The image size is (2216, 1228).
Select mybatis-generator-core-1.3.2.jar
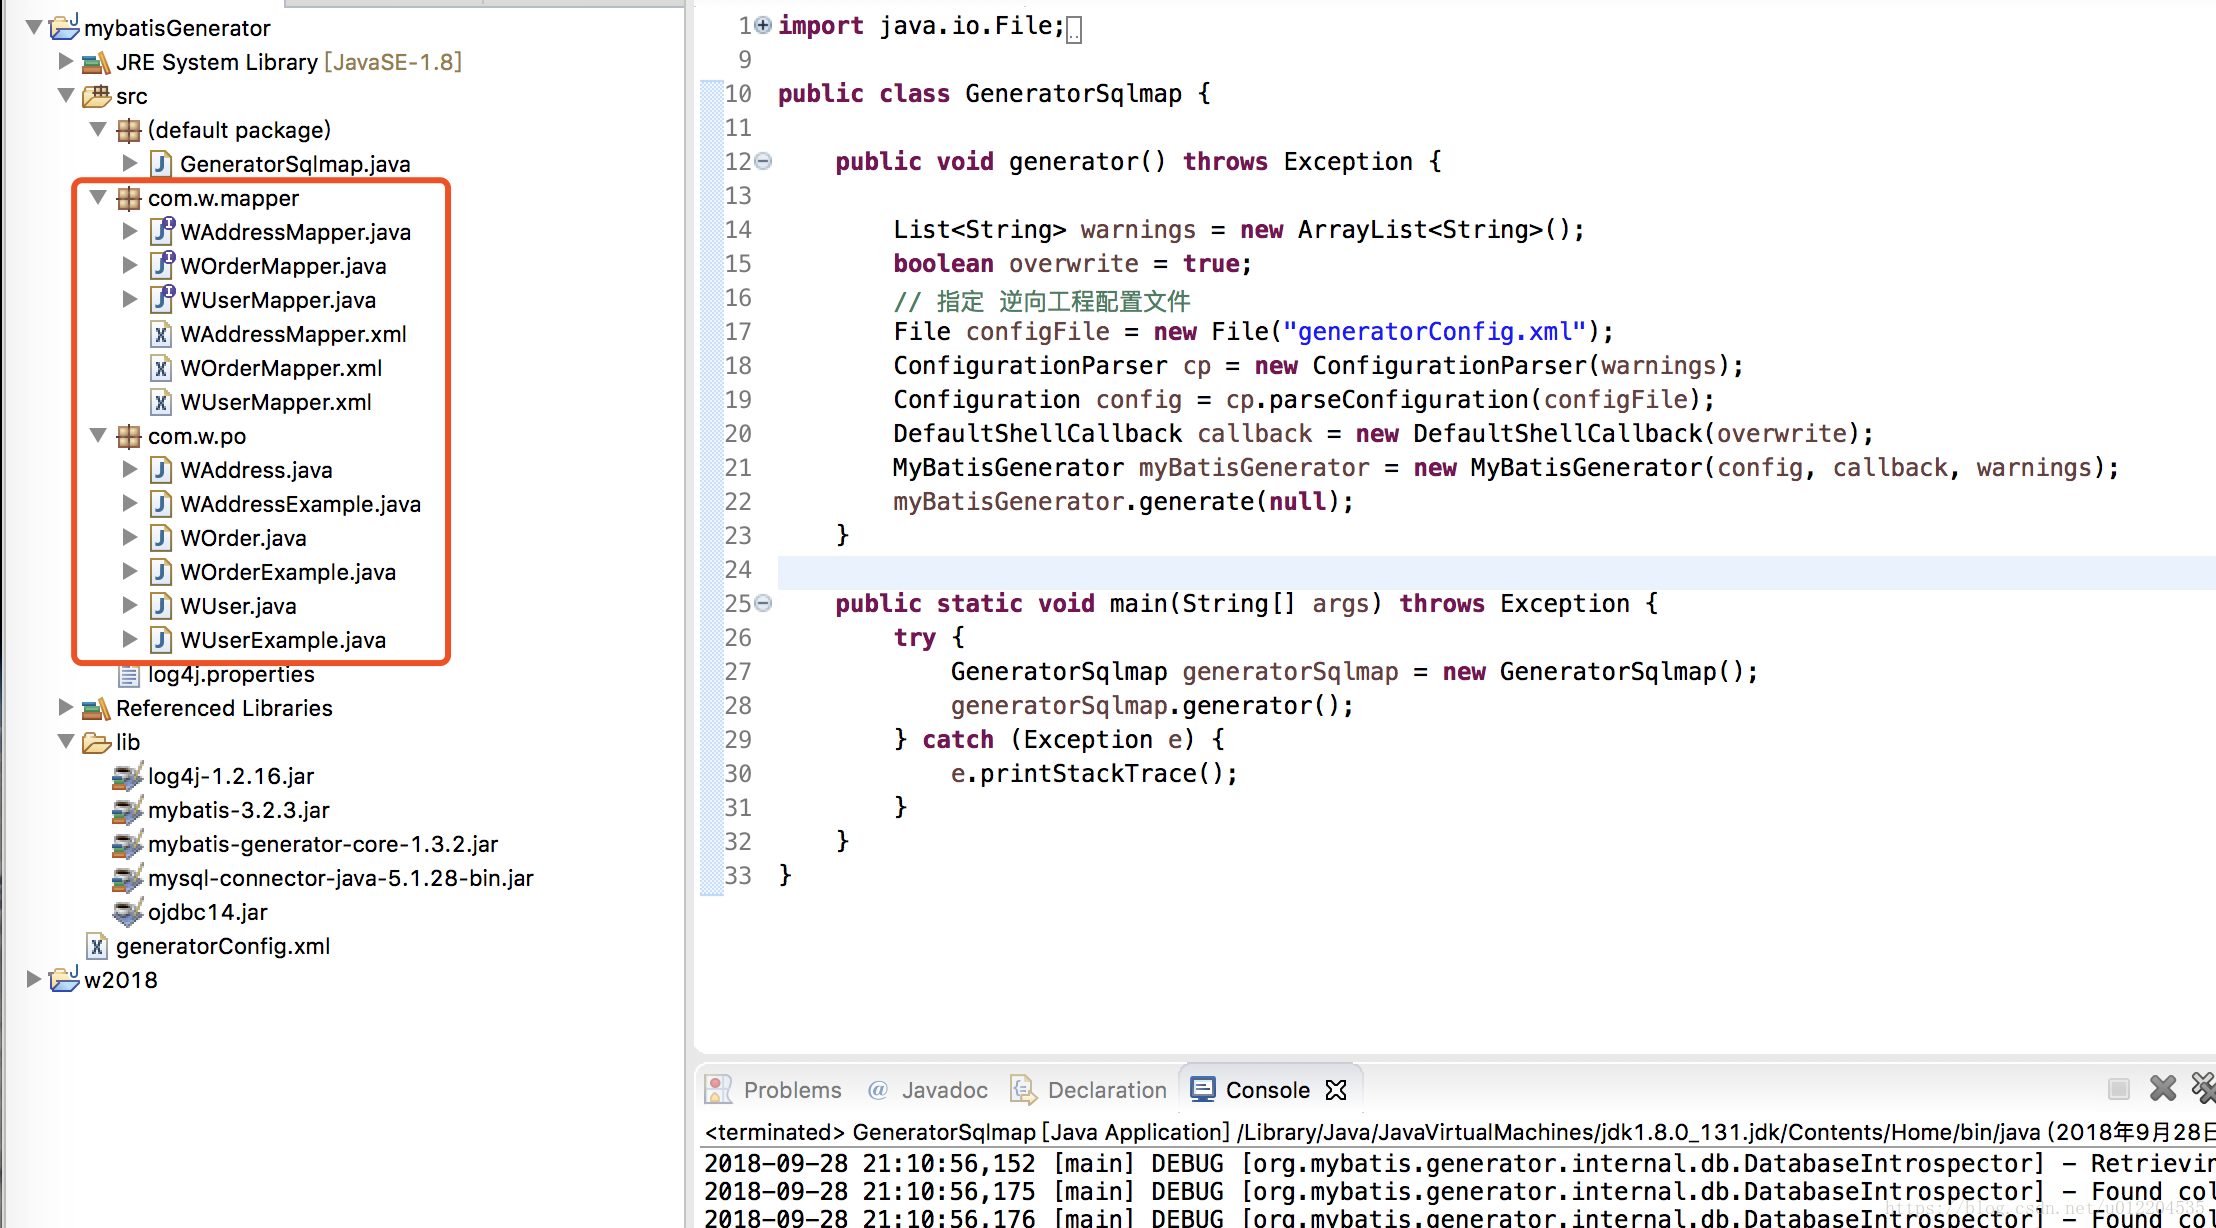coord(323,844)
